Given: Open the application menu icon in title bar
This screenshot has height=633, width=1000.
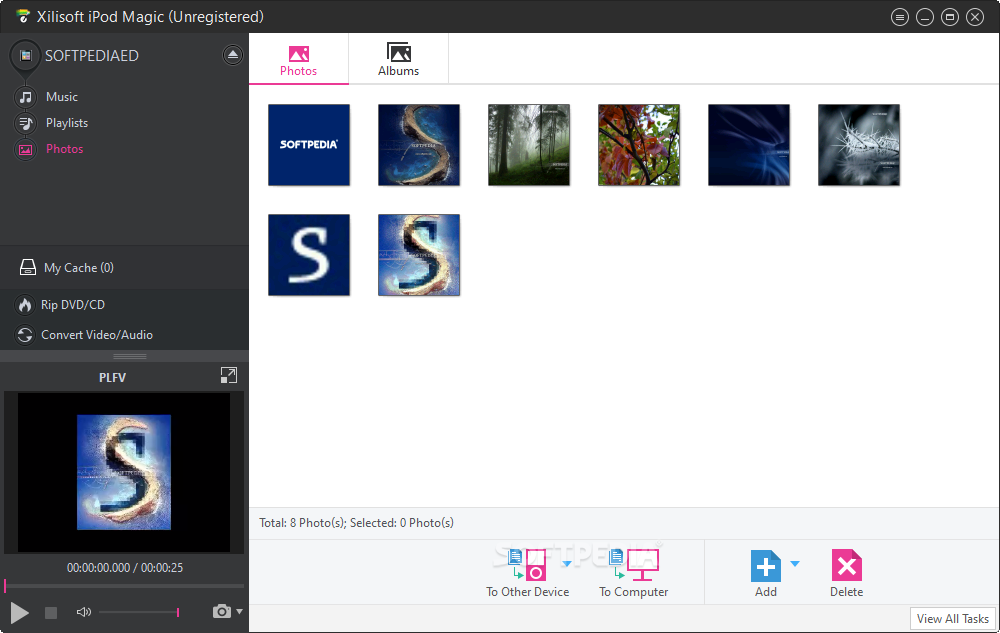Looking at the screenshot, I should click(900, 17).
